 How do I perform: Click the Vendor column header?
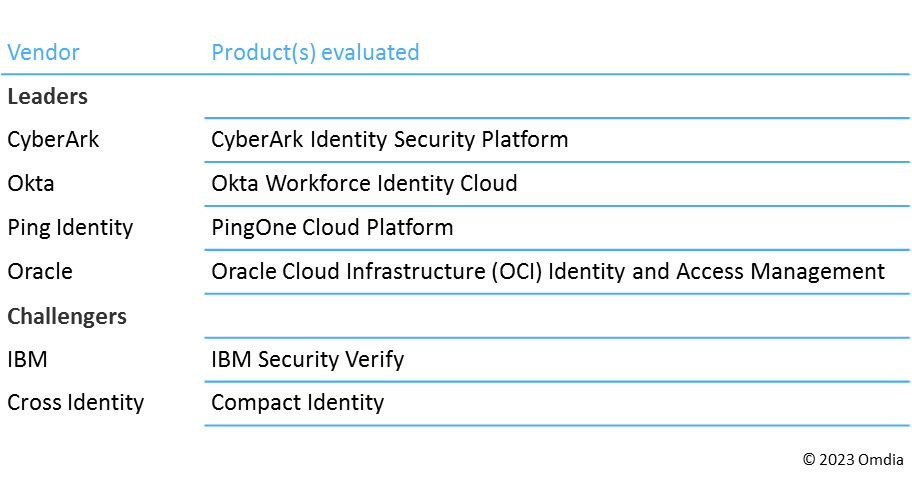pyautogui.click(x=44, y=53)
